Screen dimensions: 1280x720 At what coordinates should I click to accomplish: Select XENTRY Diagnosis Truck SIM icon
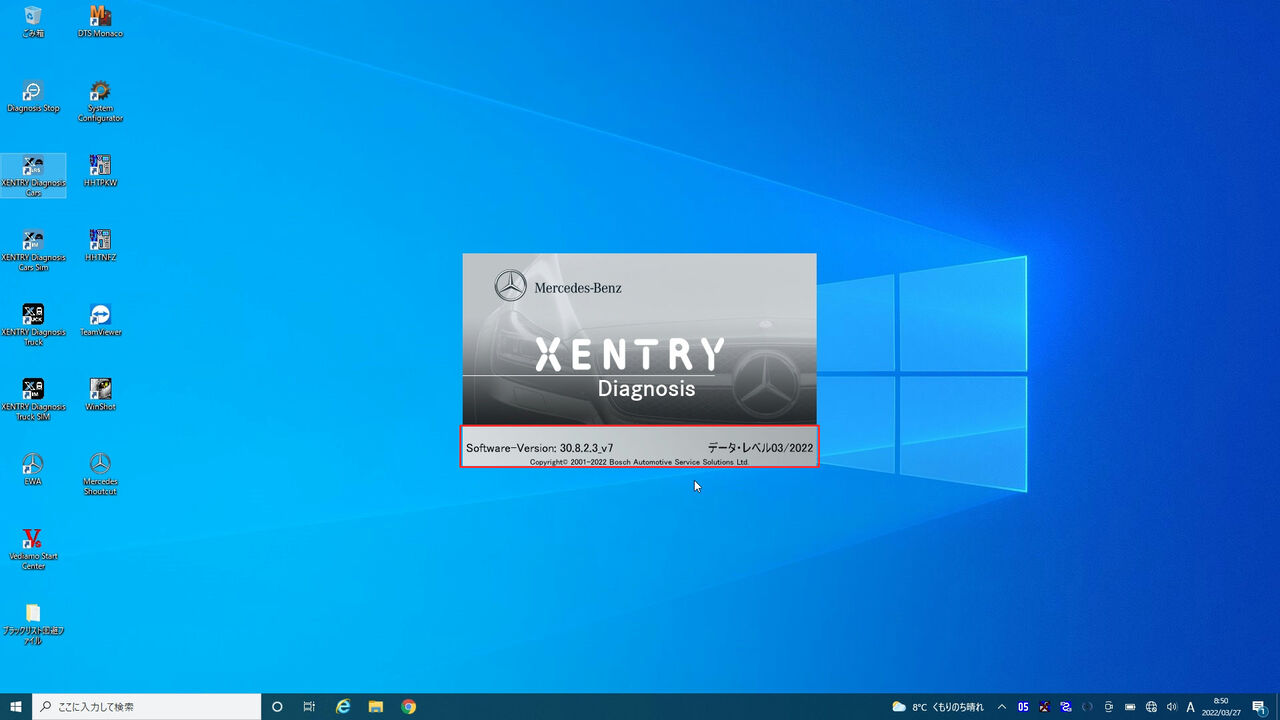click(x=33, y=400)
